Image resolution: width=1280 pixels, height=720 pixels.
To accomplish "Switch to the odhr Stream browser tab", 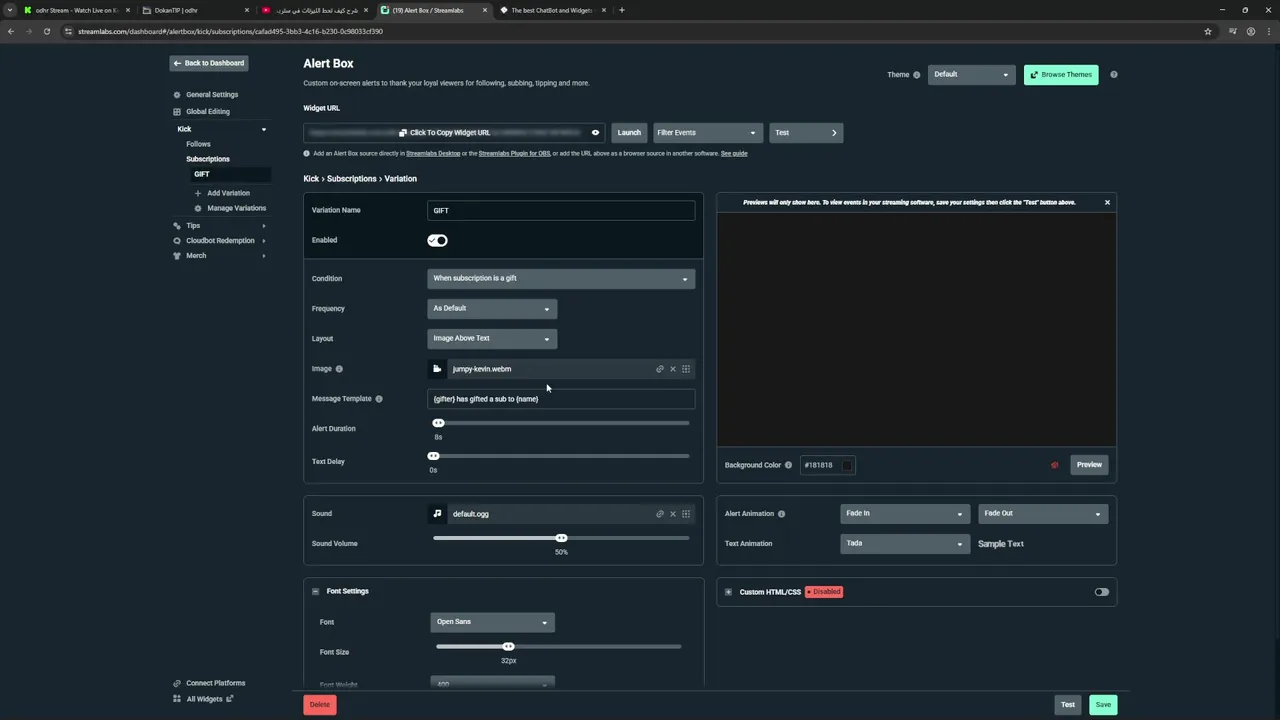I will [x=75, y=10].
